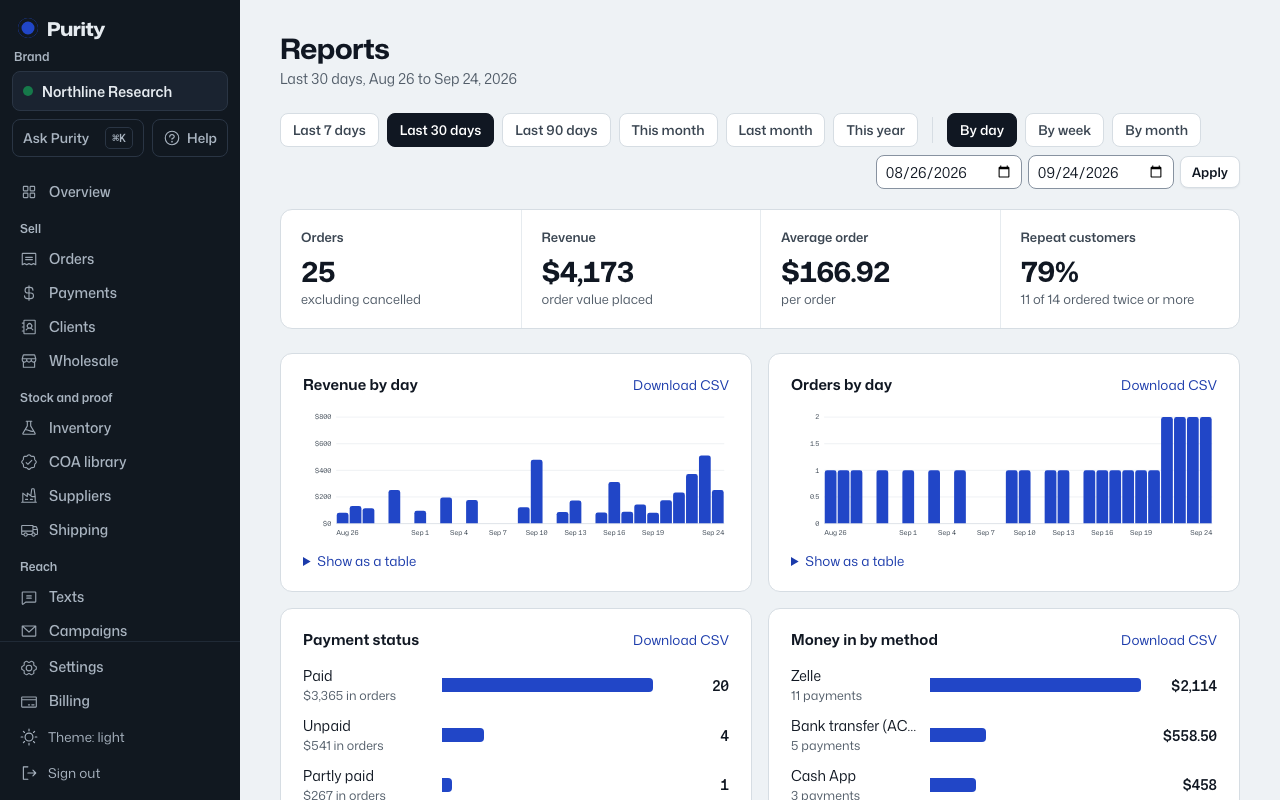Screen dimensions: 1280x800
Task: Click the Paid payment status bar
Action: point(547,685)
